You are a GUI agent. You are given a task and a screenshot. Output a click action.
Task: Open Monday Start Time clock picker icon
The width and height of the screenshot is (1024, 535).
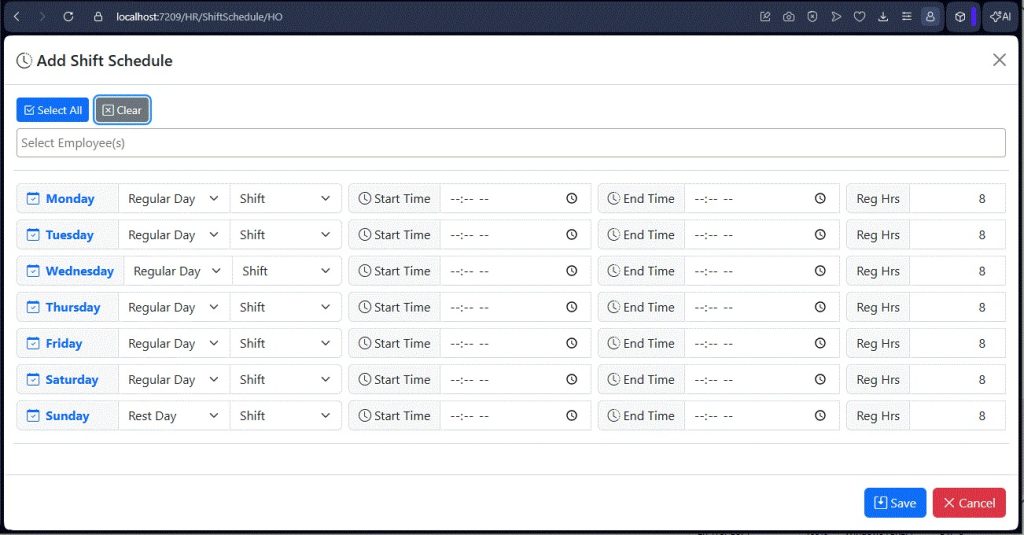[571, 199]
